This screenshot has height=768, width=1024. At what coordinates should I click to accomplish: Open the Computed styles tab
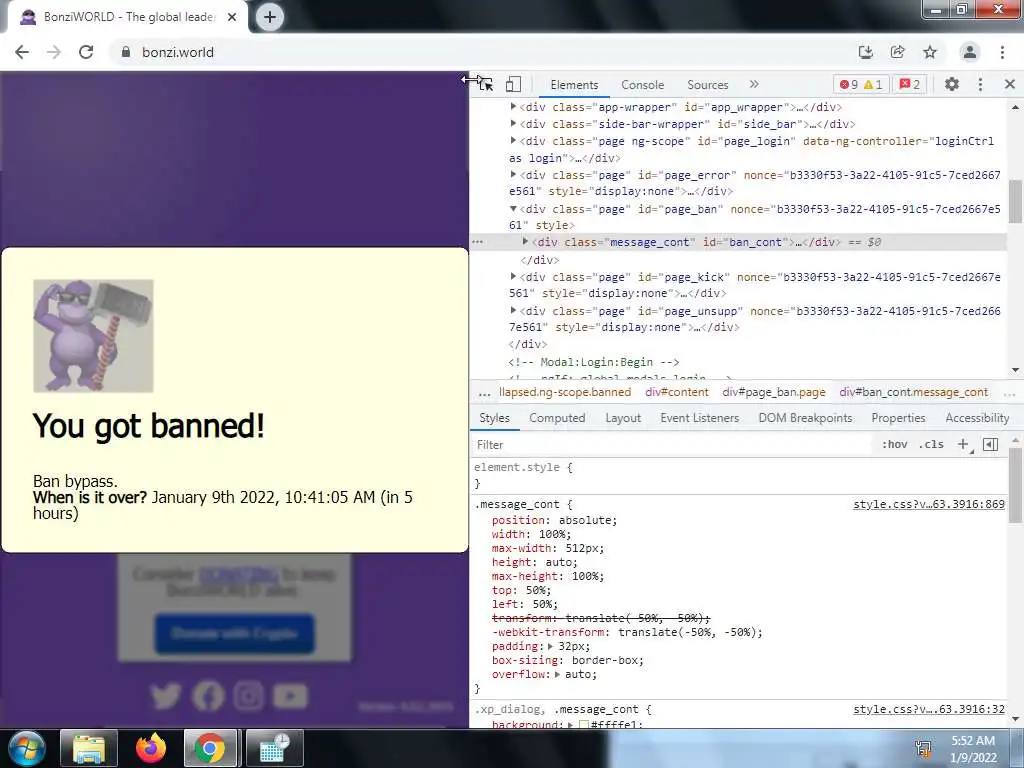coord(557,418)
